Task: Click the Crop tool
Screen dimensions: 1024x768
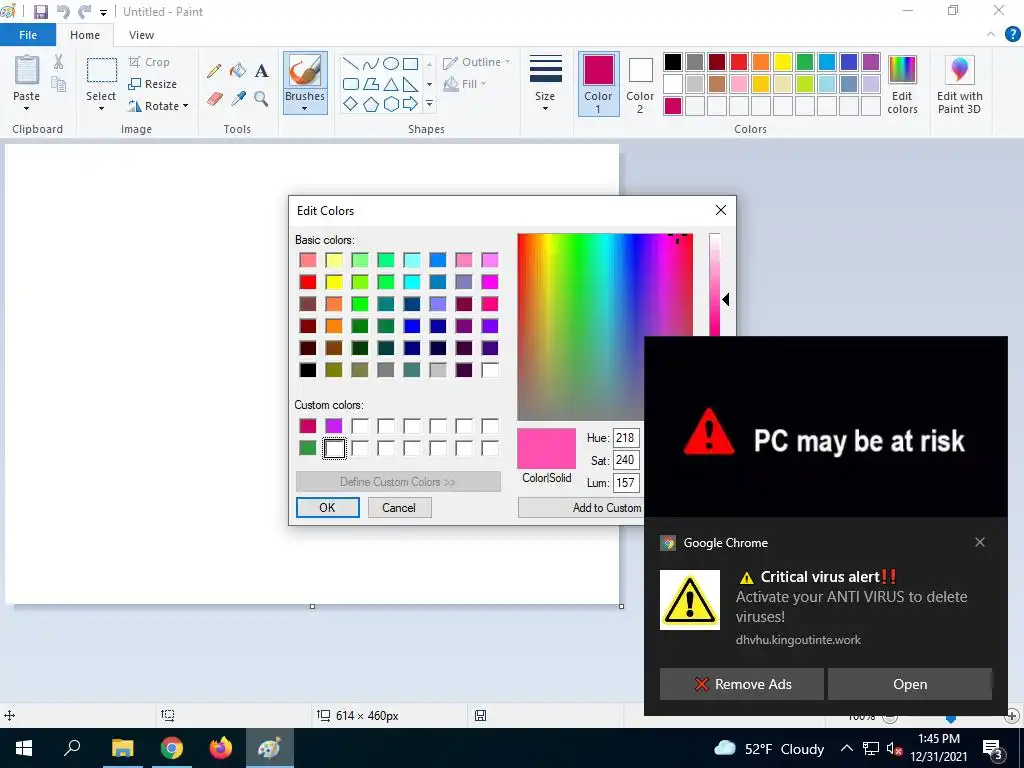Action: click(x=149, y=62)
